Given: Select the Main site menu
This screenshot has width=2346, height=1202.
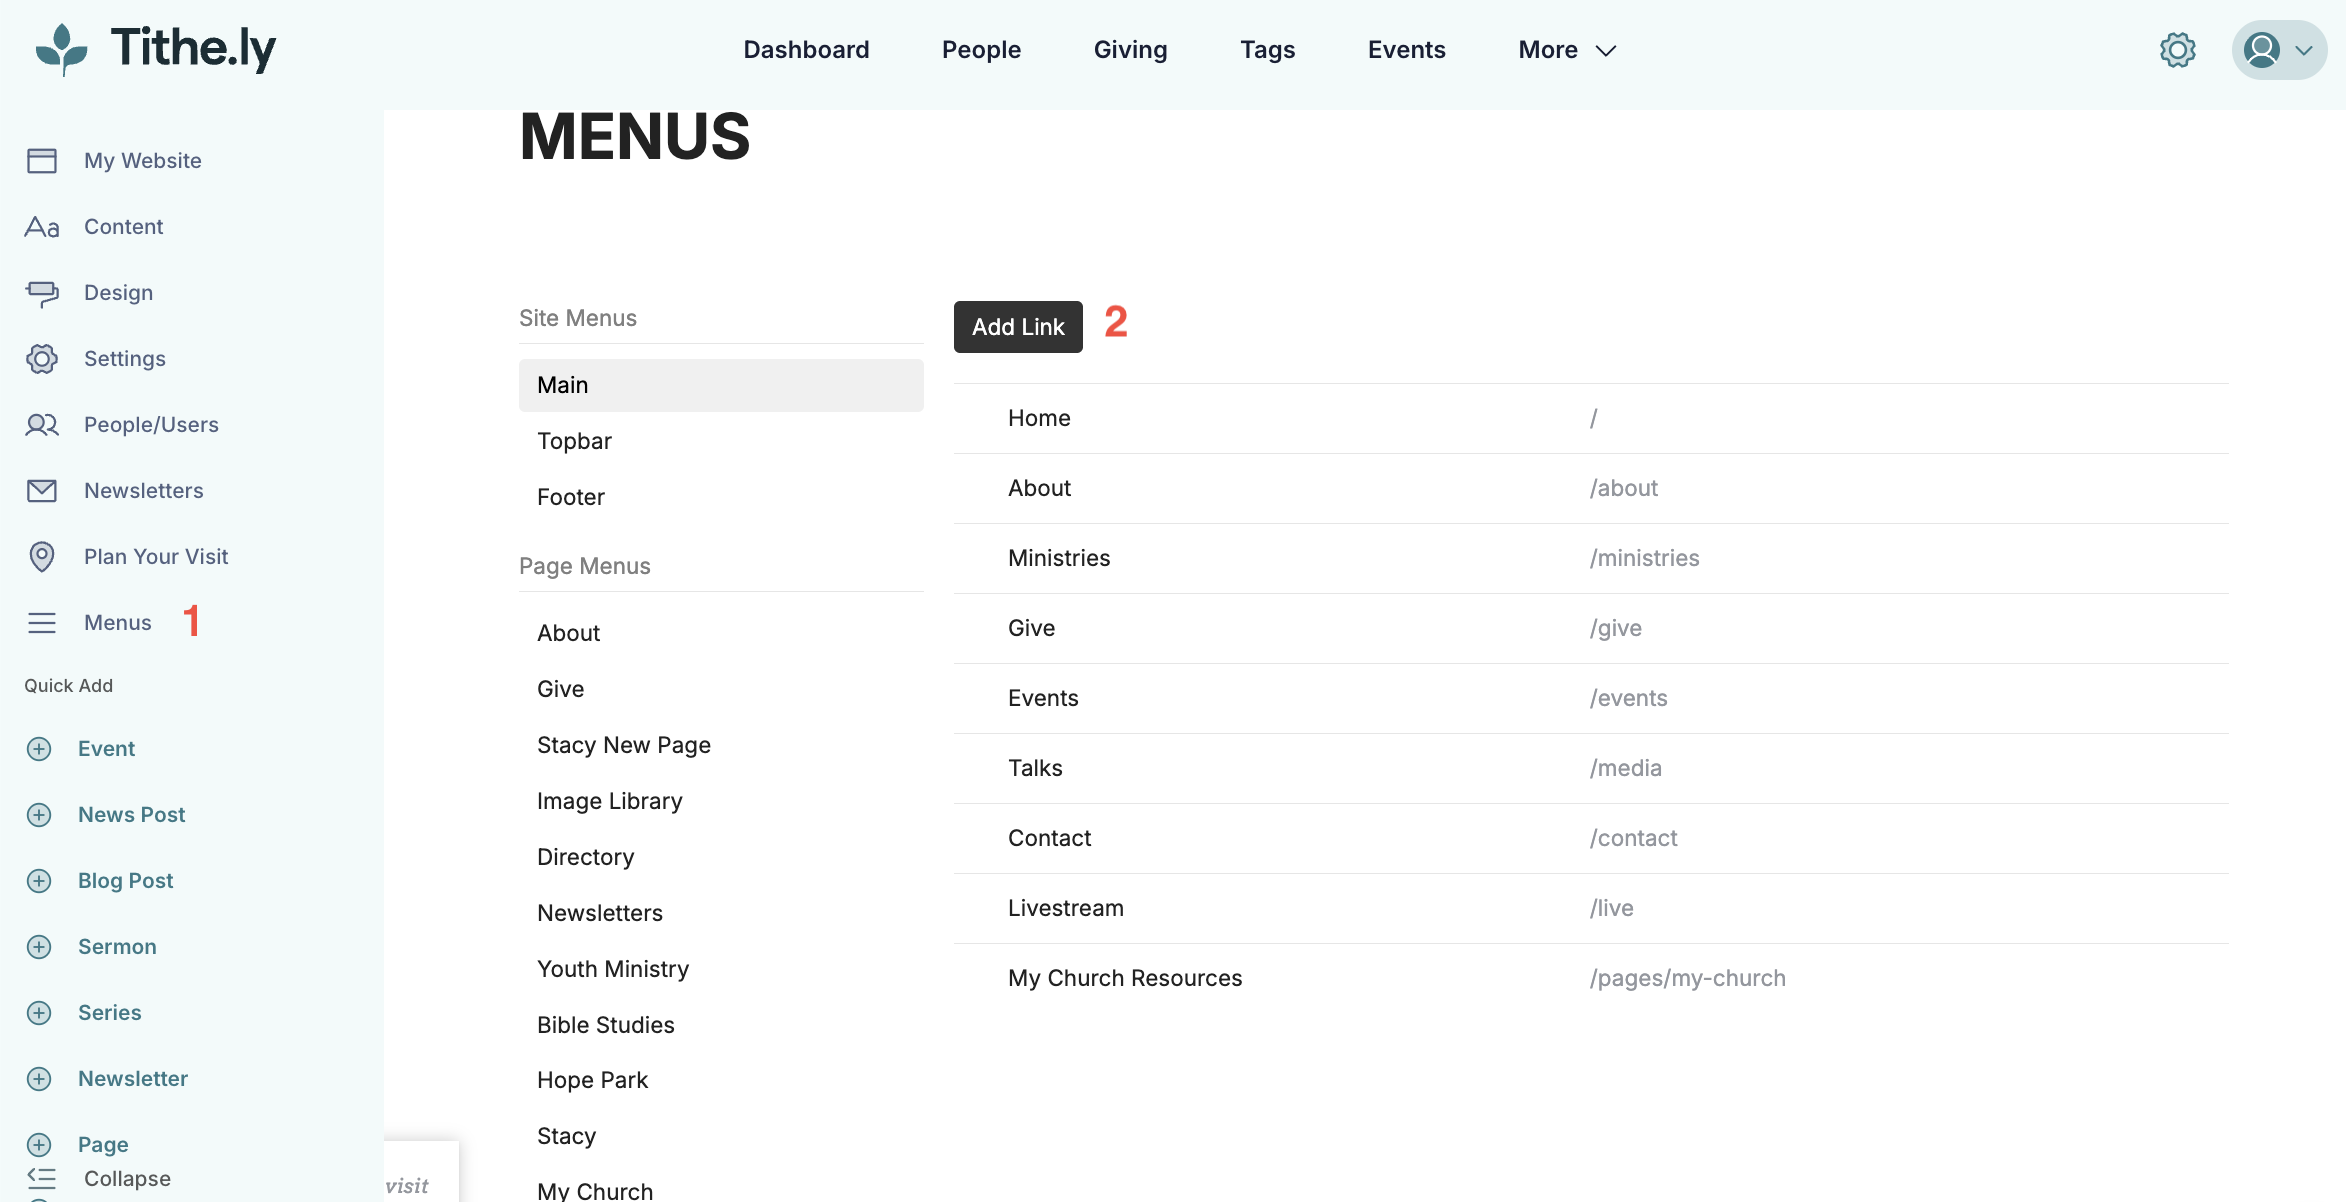Looking at the screenshot, I should coord(721,385).
